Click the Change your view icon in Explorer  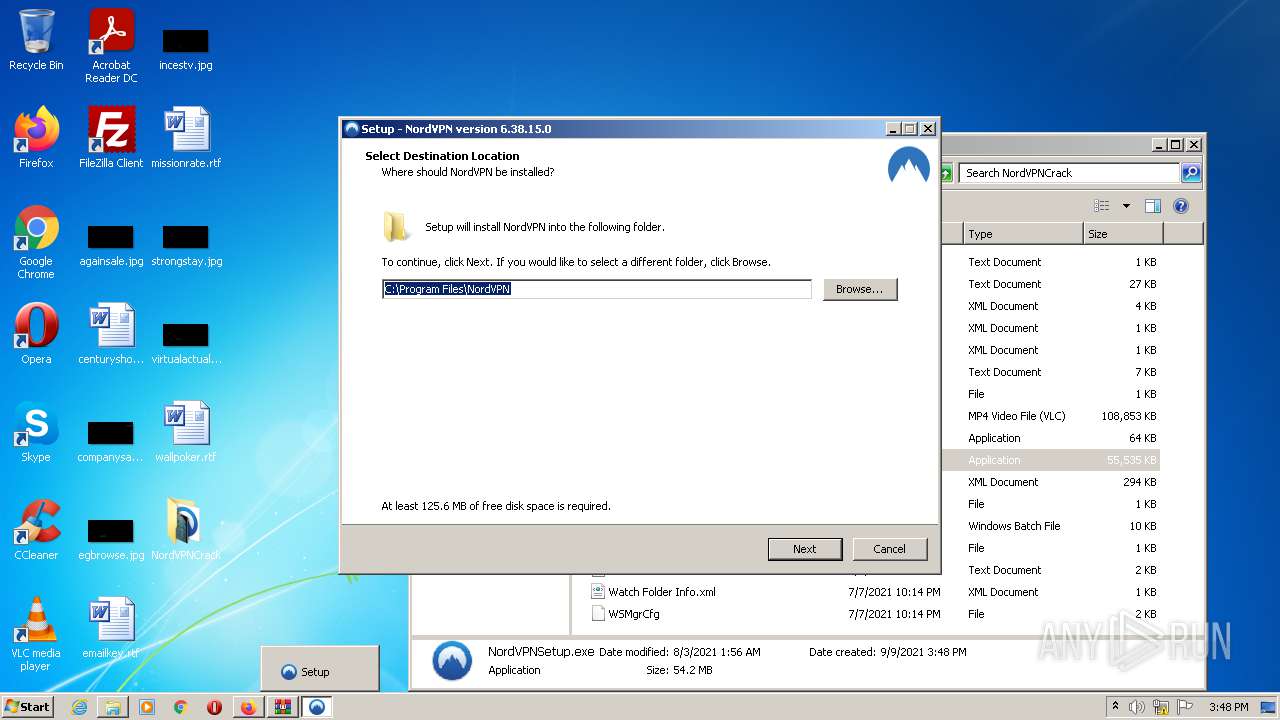coord(1101,206)
